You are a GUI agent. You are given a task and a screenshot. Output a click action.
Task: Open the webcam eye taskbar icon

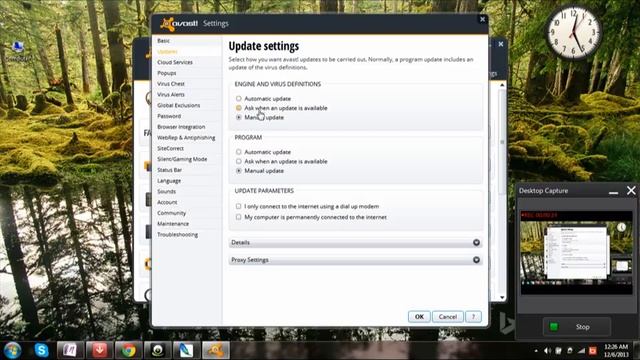click(x=158, y=350)
